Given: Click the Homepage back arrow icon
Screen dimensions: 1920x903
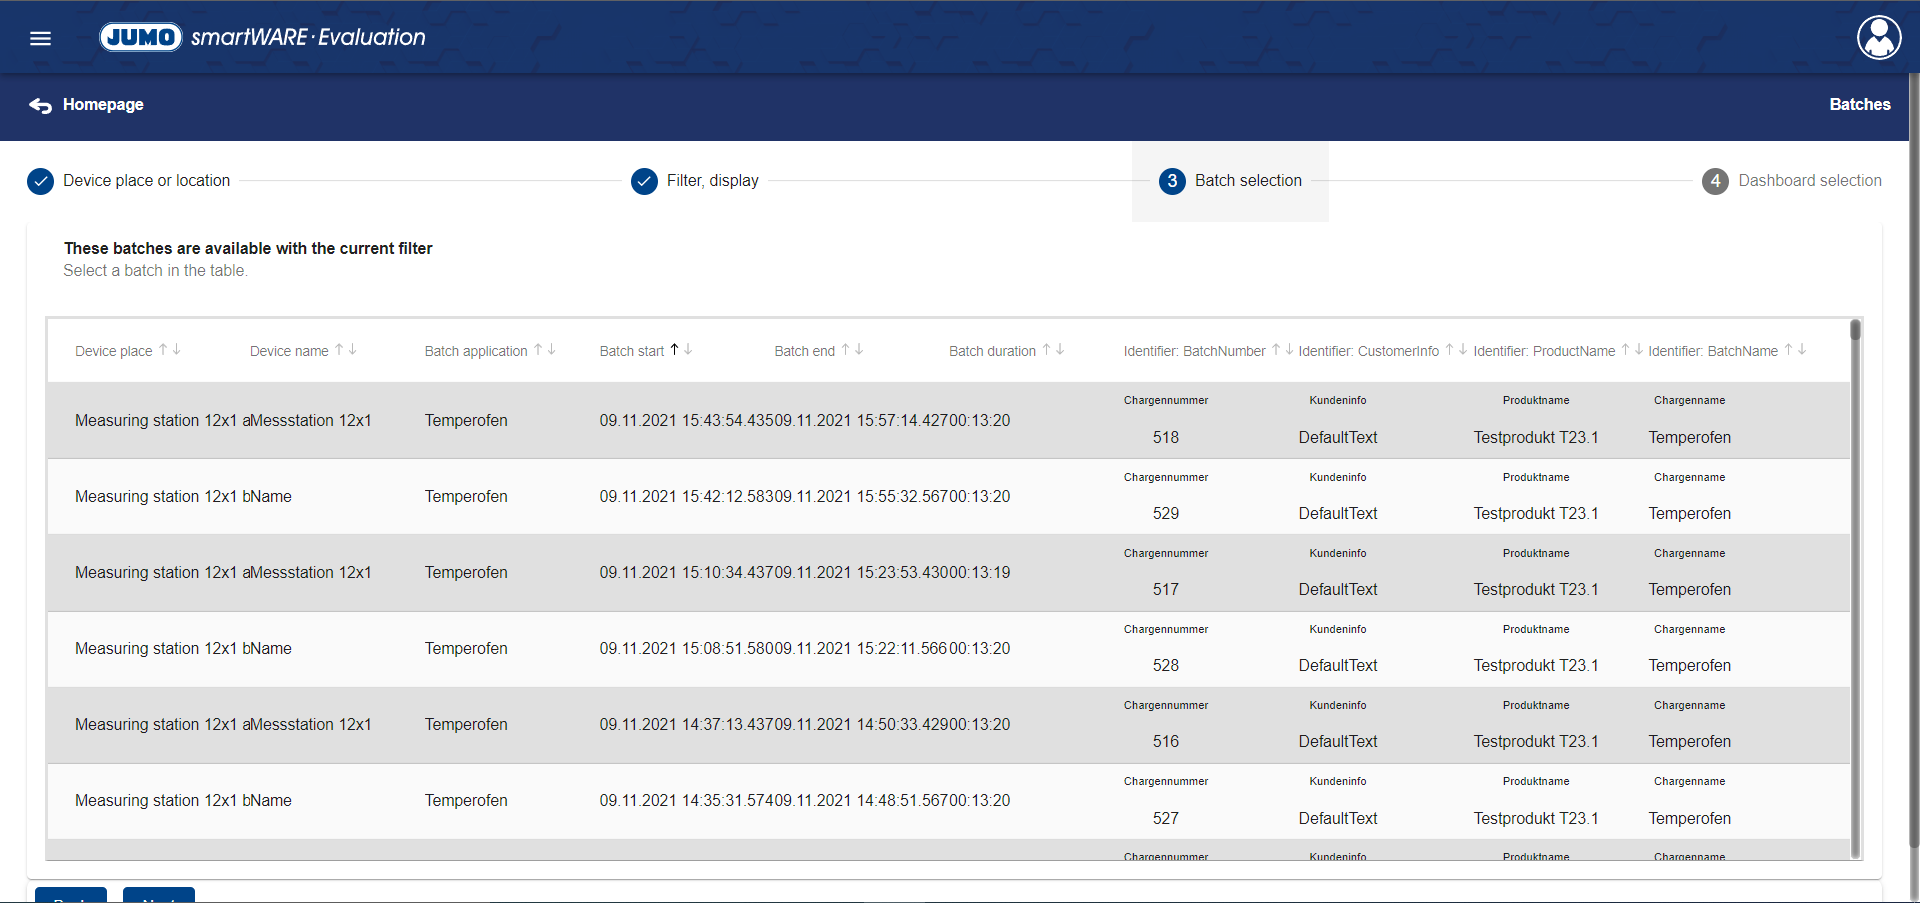Looking at the screenshot, I should click(x=40, y=105).
